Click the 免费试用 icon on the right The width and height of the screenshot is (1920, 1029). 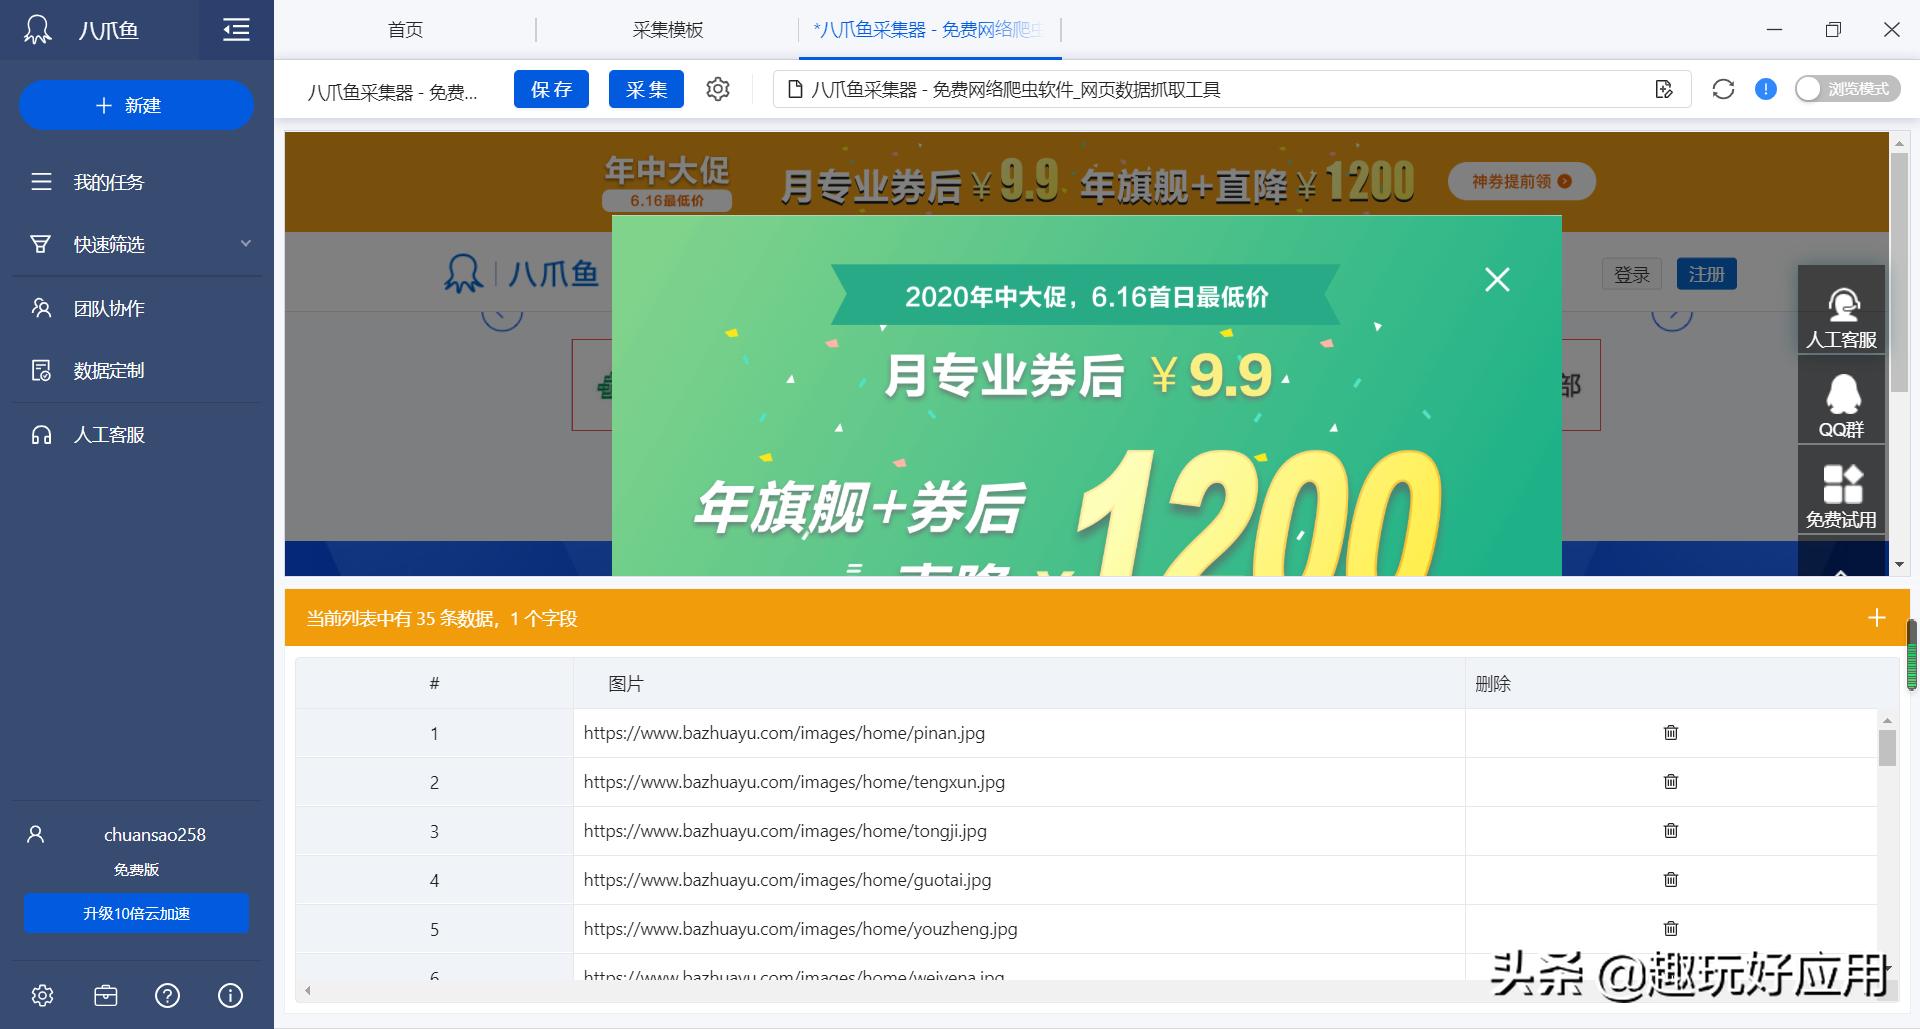coord(1842,490)
